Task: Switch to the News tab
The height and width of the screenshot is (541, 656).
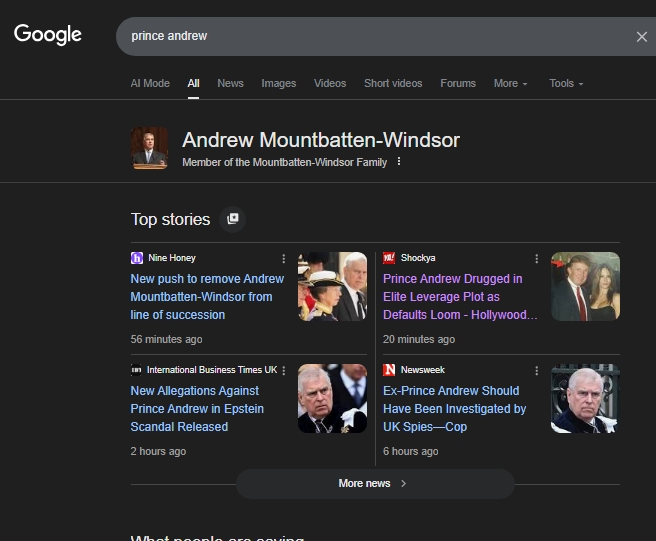Action: pyautogui.click(x=230, y=84)
